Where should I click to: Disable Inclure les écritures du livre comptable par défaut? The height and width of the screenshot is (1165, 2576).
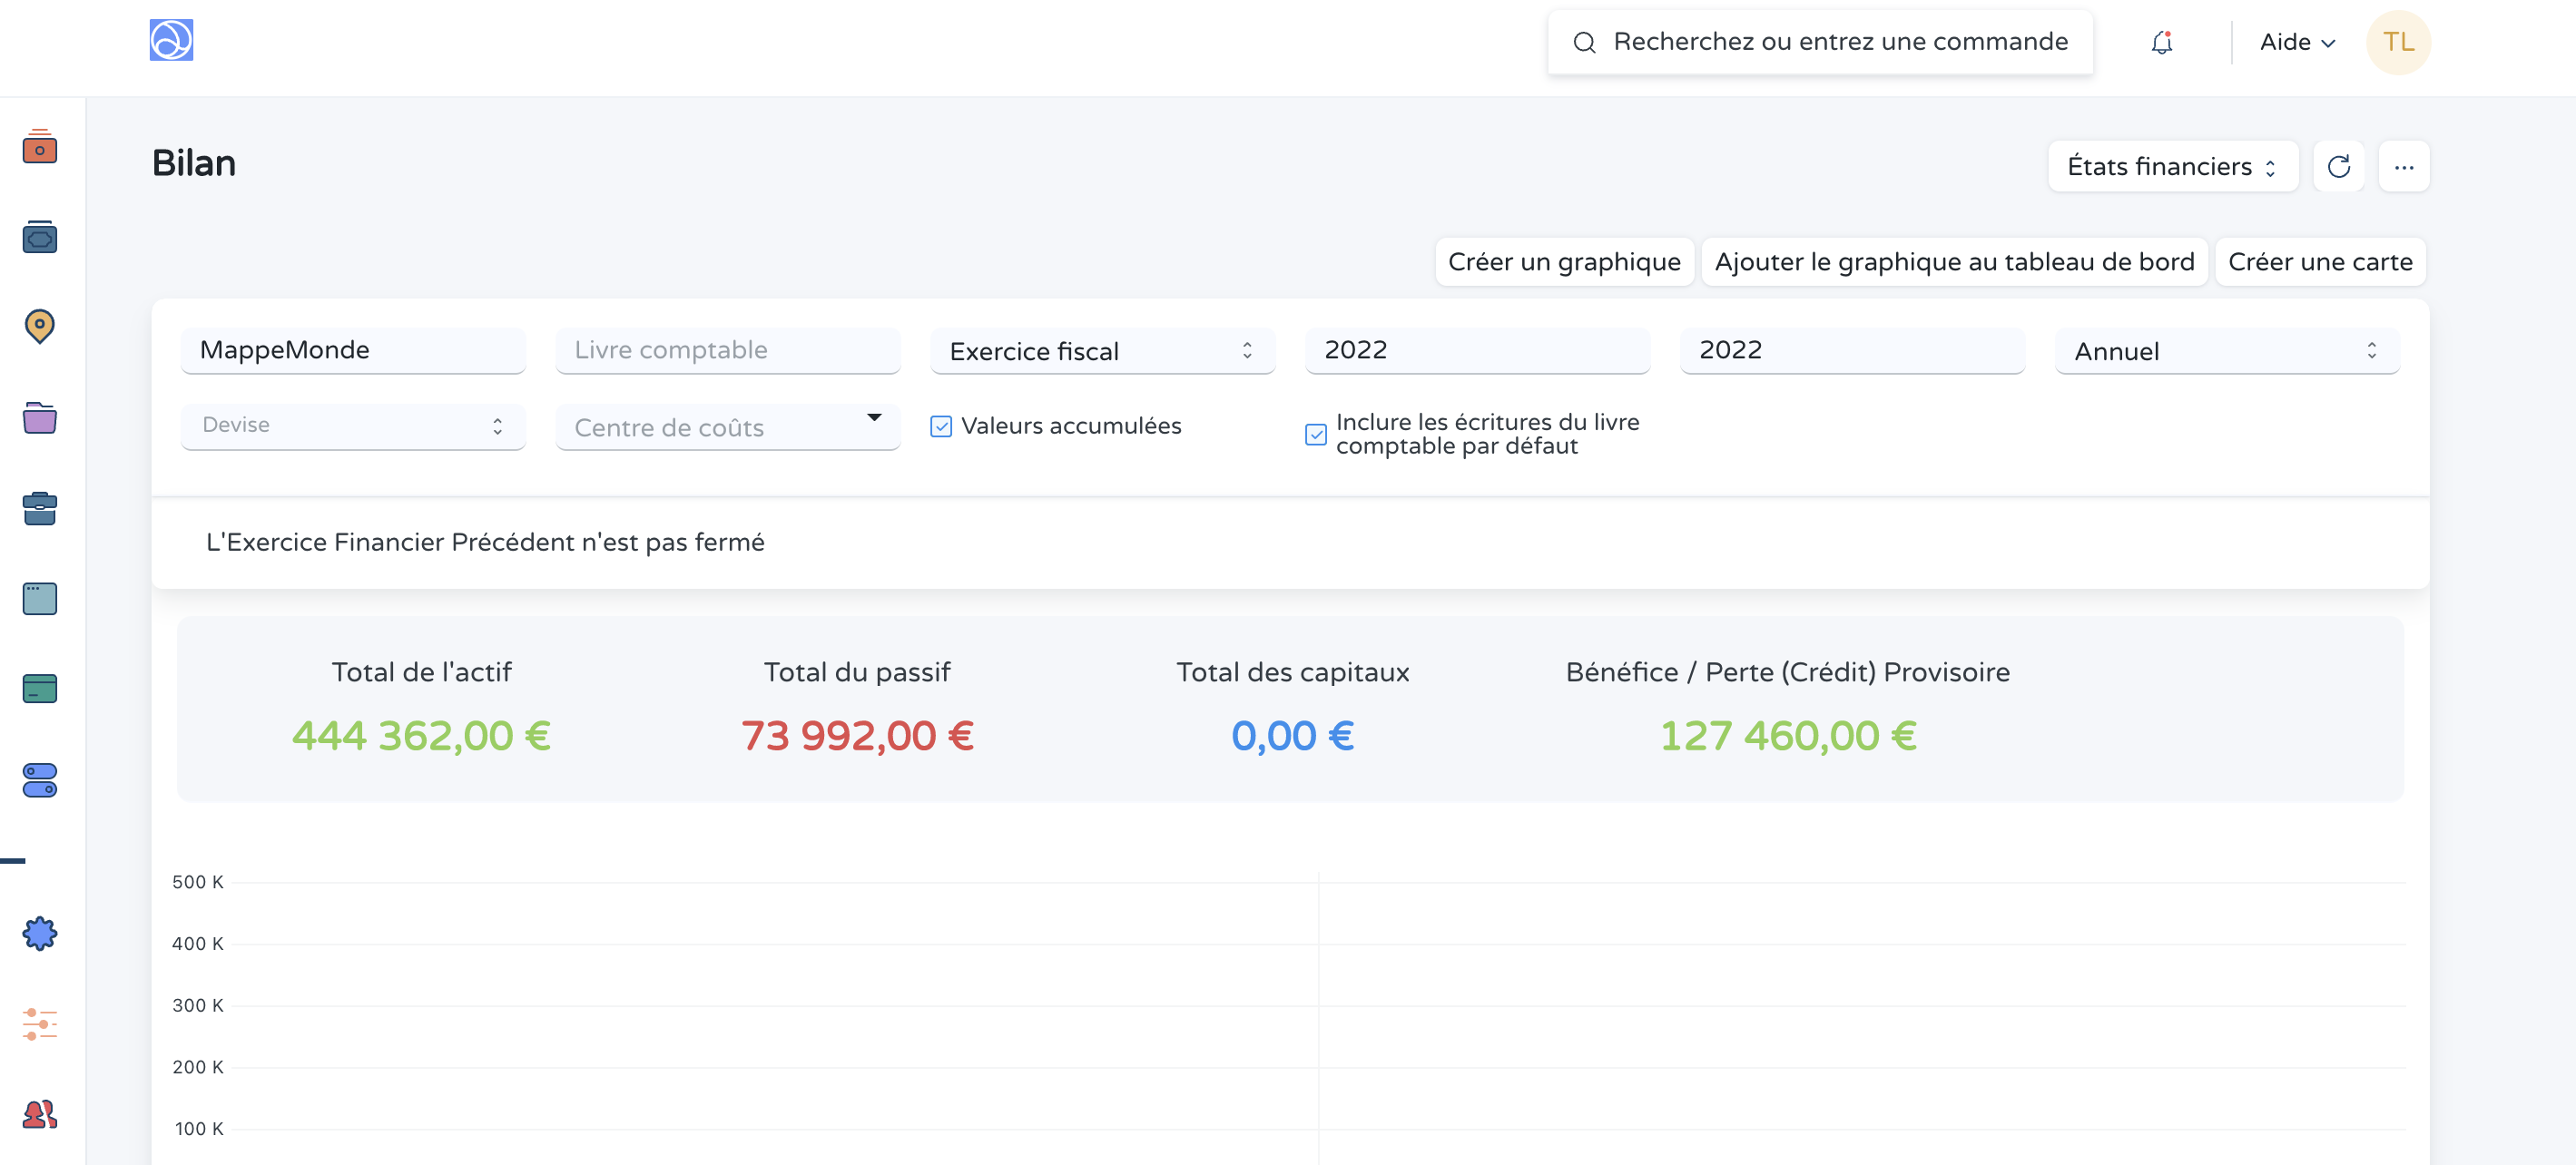1315,434
